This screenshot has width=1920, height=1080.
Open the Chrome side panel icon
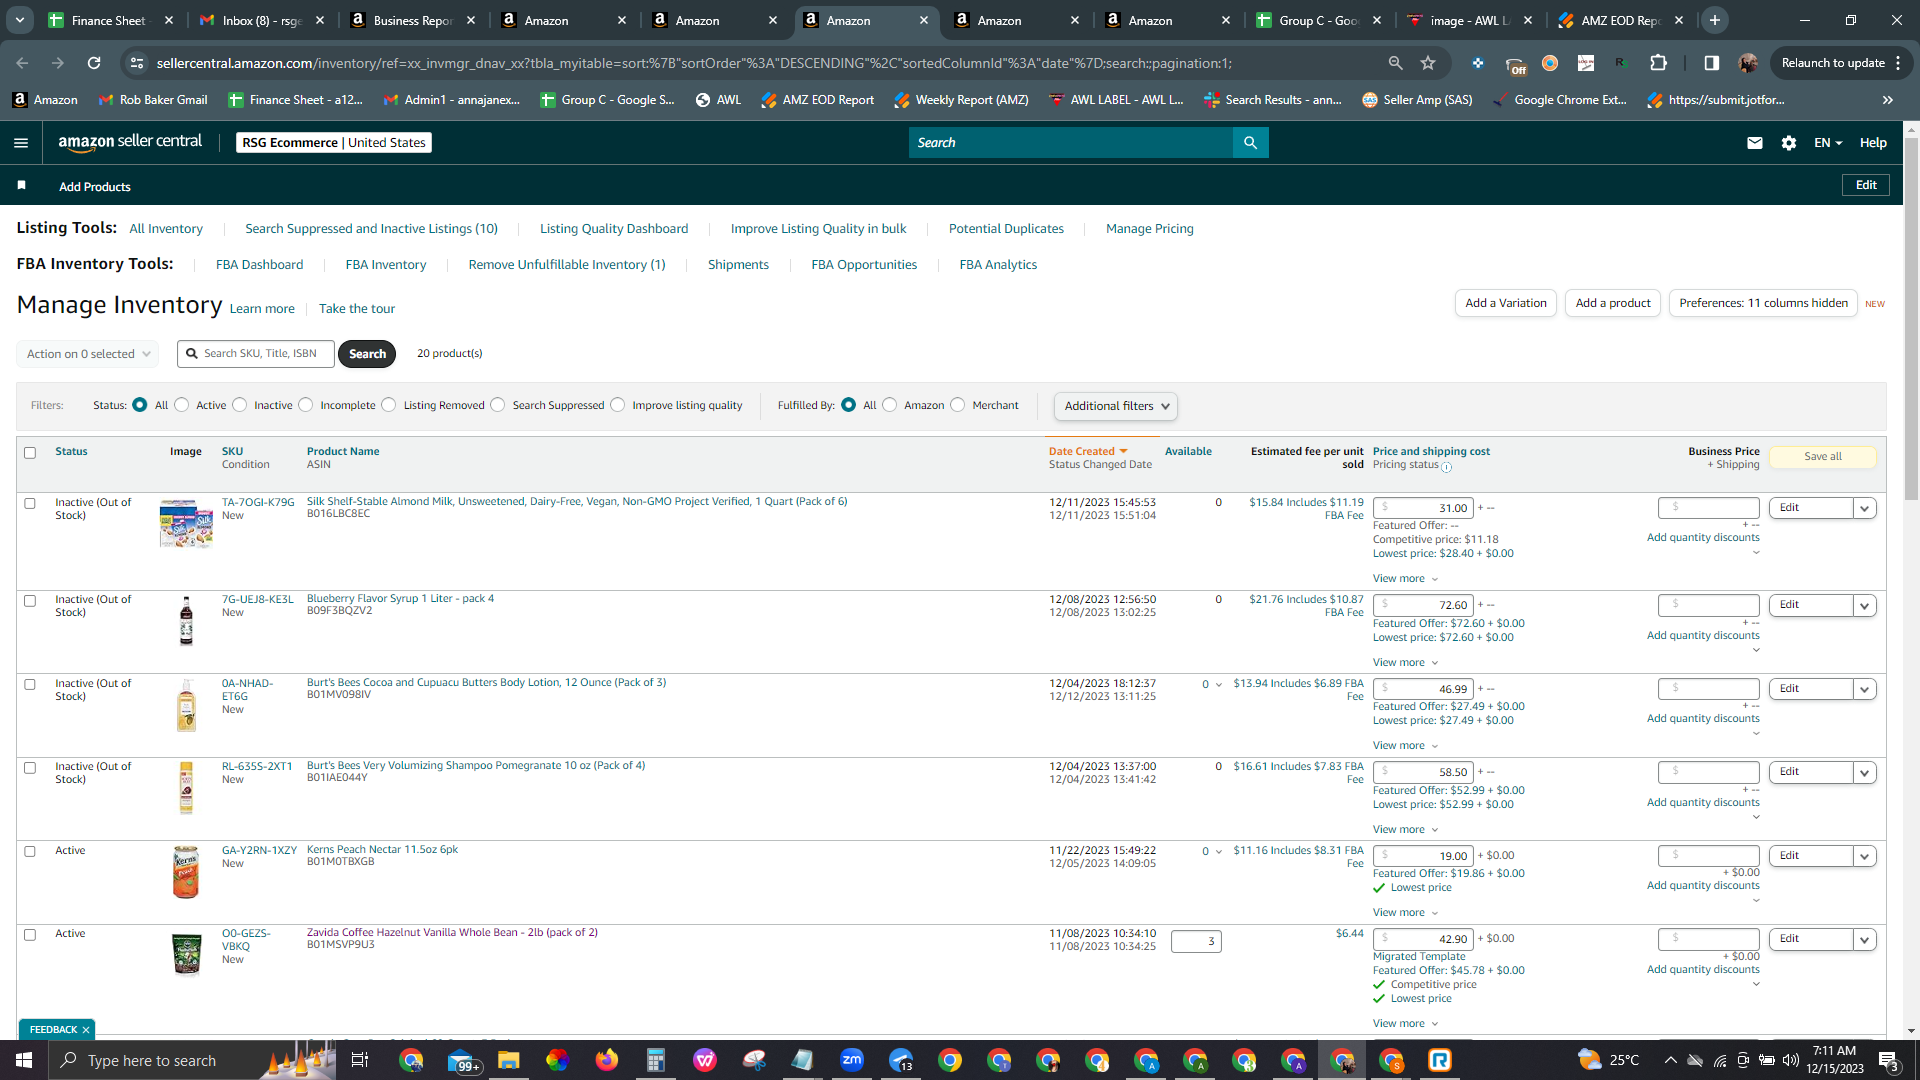pyautogui.click(x=1711, y=63)
